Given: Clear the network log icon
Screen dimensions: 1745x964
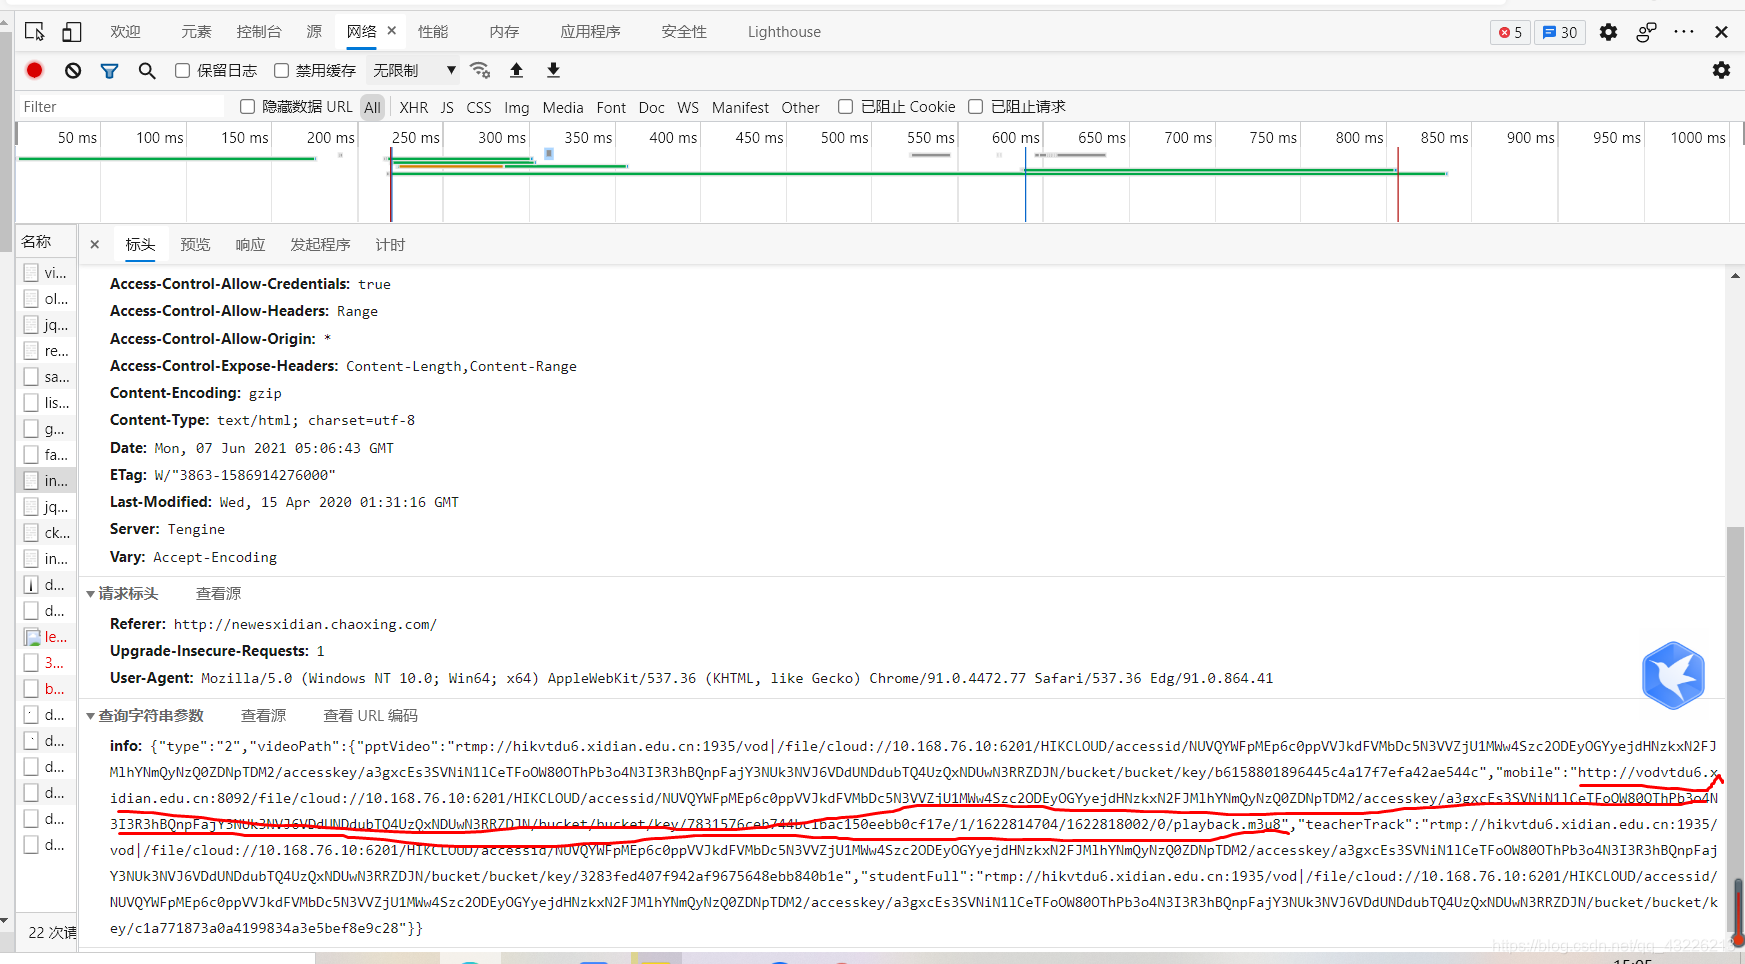Looking at the screenshot, I should (73, 70).
